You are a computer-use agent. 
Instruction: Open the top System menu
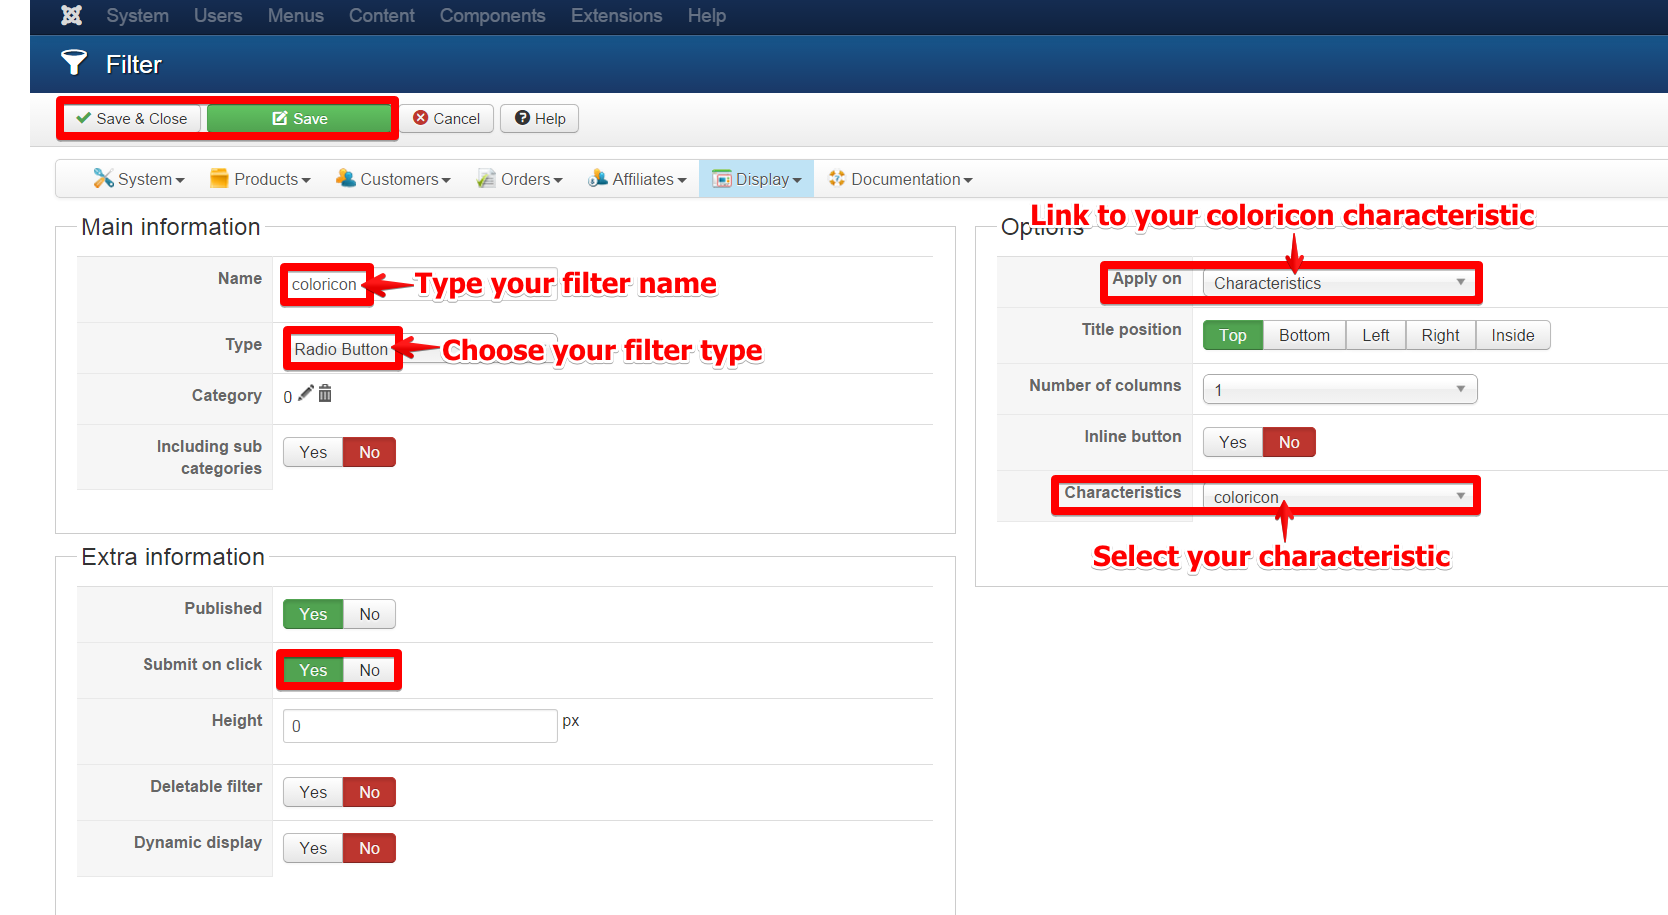[138, 16]
